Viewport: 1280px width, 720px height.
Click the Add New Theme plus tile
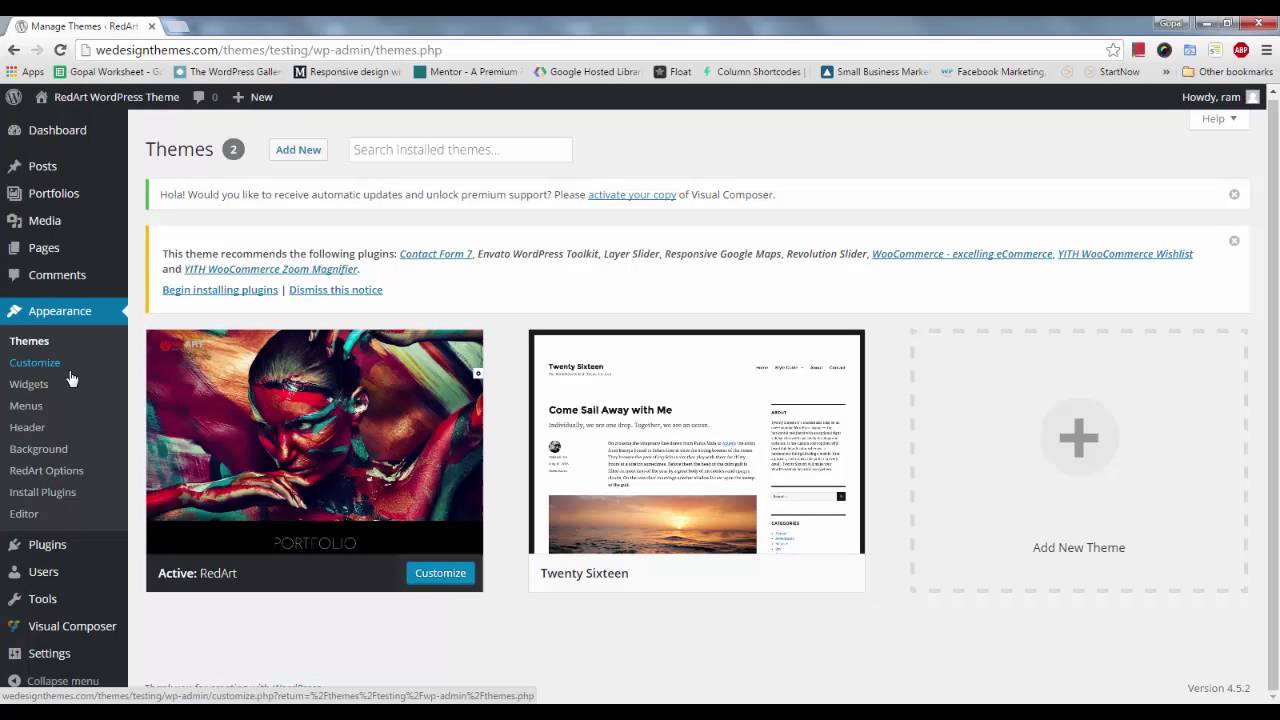[x=1079, y=461]
